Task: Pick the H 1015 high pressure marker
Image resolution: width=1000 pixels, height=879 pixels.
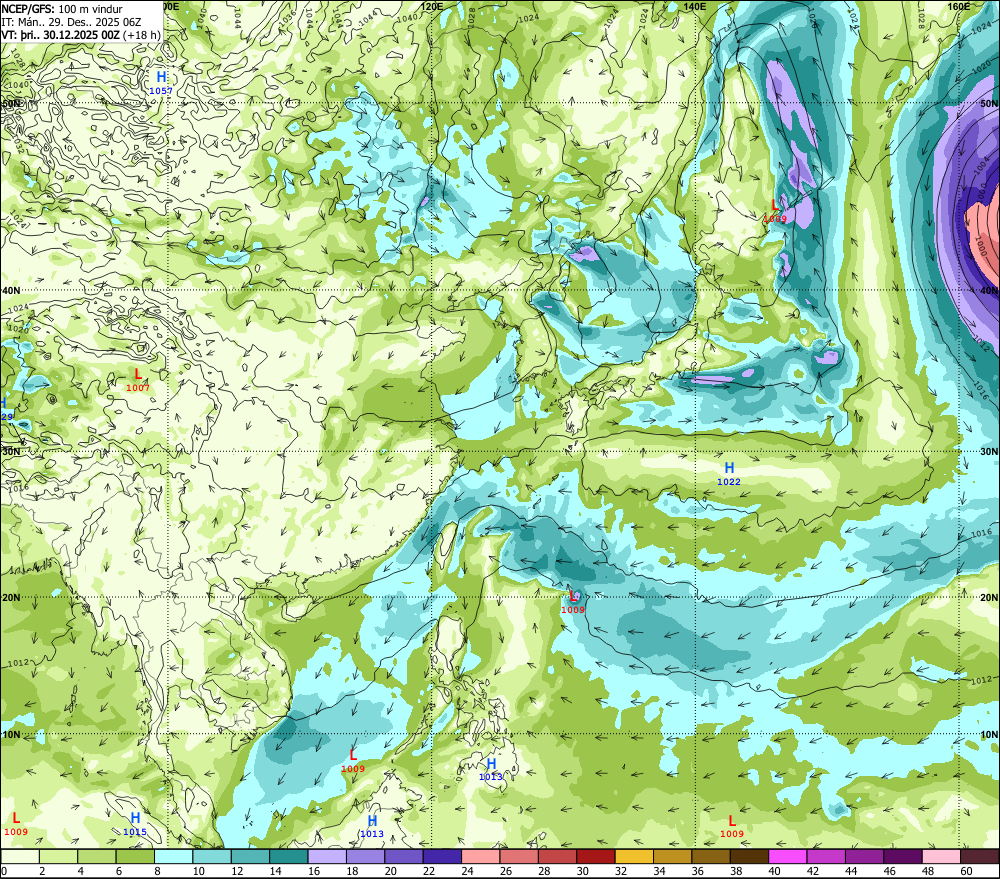Action: coord(135,824)
